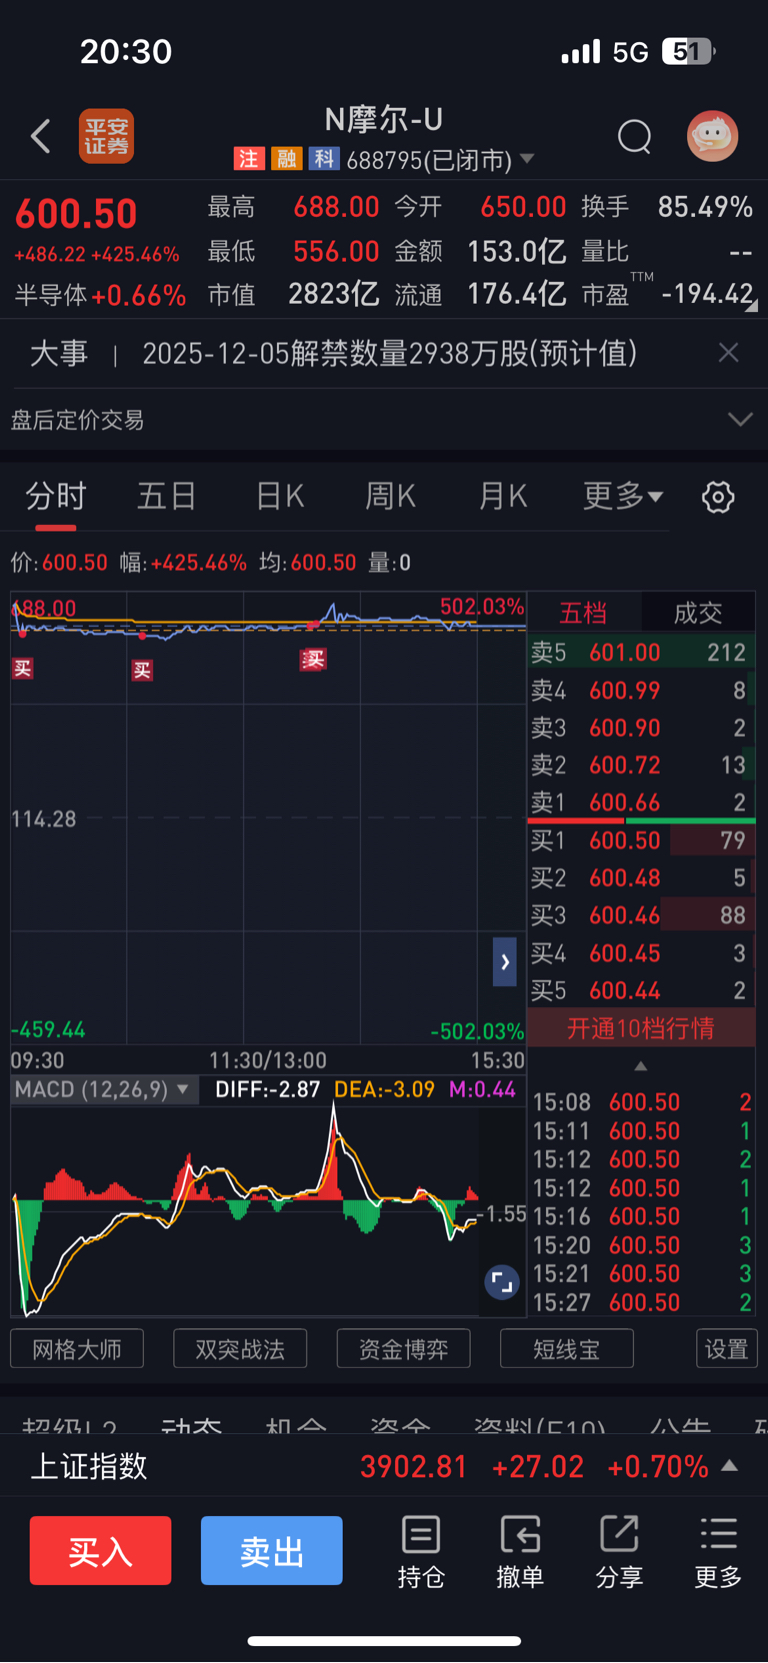Screen dimensions: 768x1663
Task: Tap the second 买 marker on chart
Action: coord(142,670)
